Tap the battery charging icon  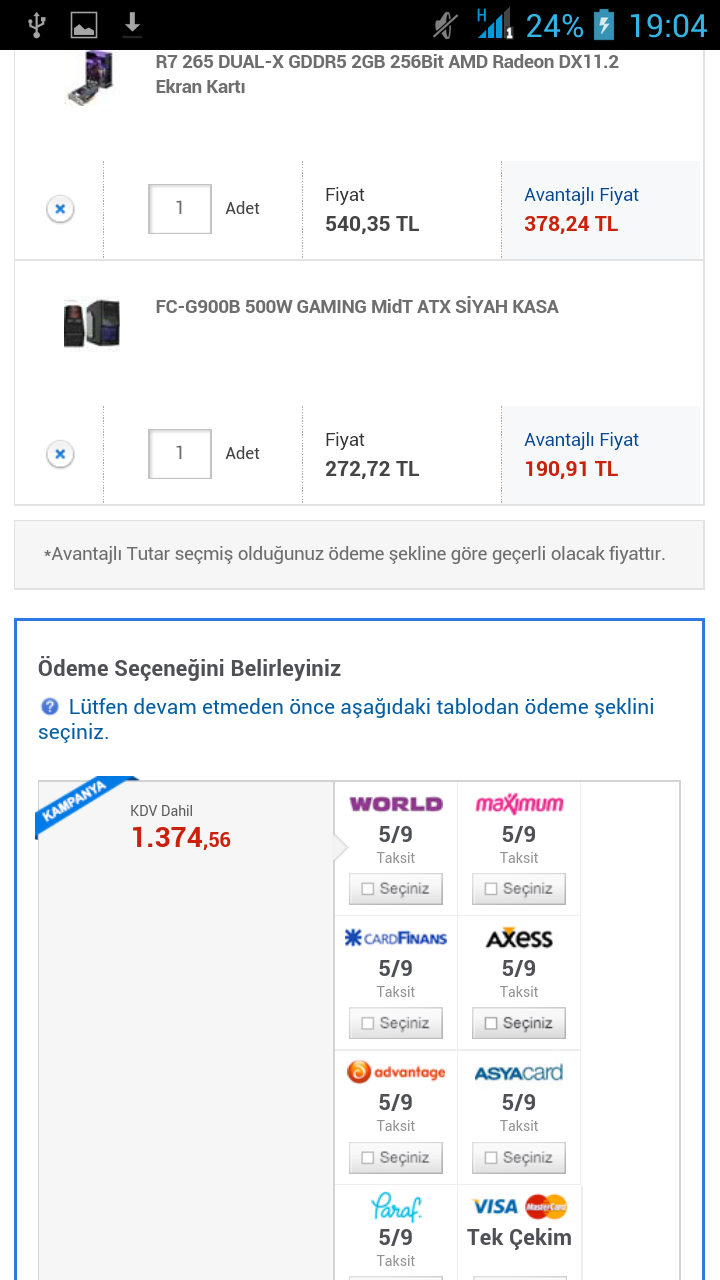coord(603,24)
